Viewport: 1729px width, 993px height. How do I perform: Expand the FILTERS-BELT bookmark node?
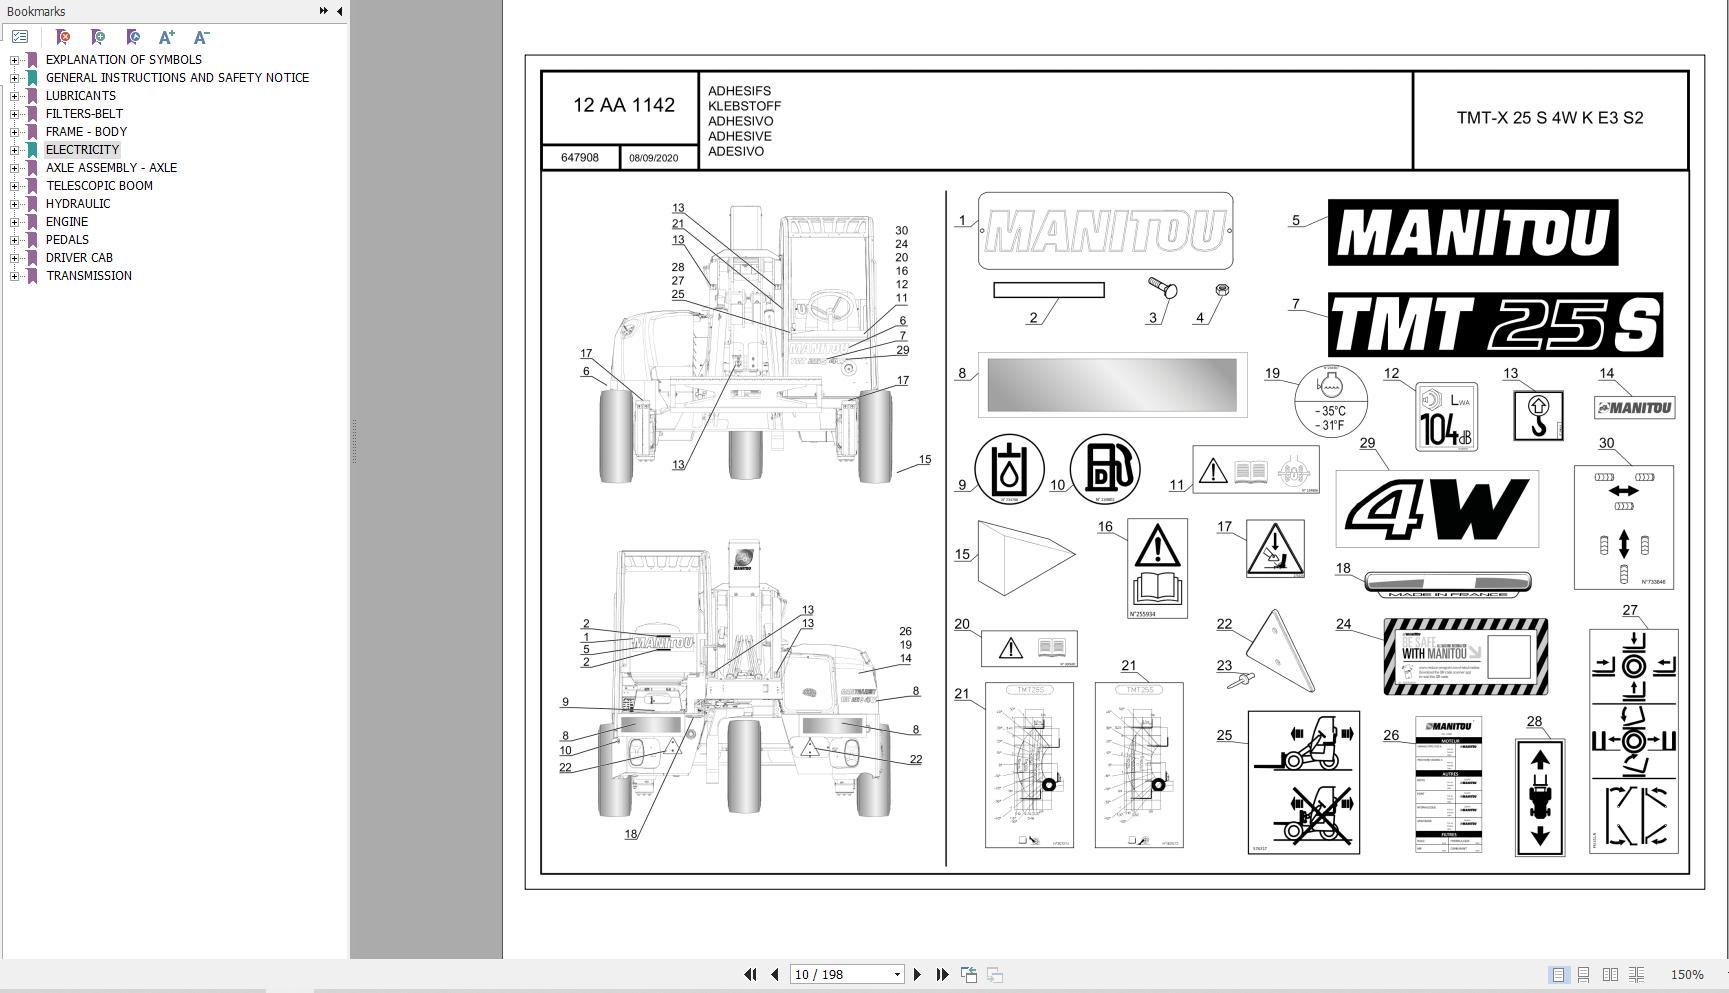15,113
